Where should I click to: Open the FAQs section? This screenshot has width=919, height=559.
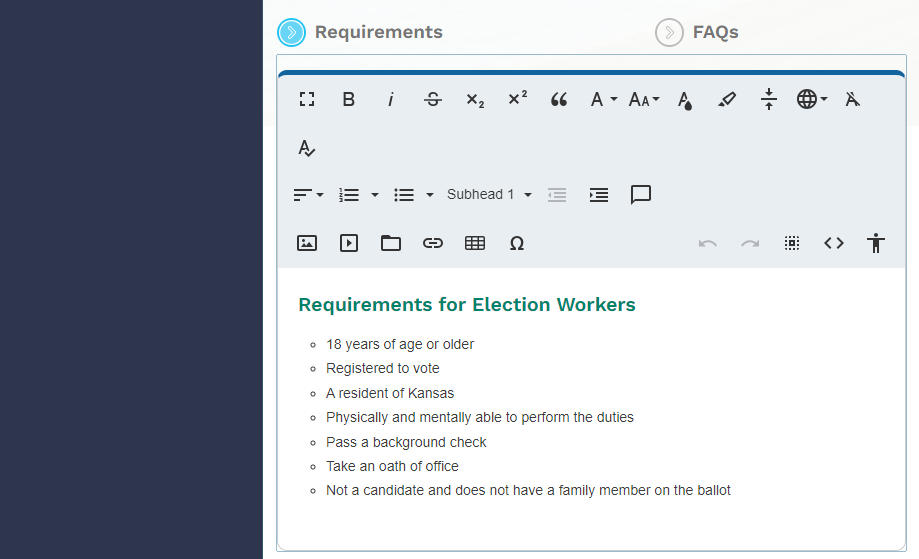[x=697, y=32]
